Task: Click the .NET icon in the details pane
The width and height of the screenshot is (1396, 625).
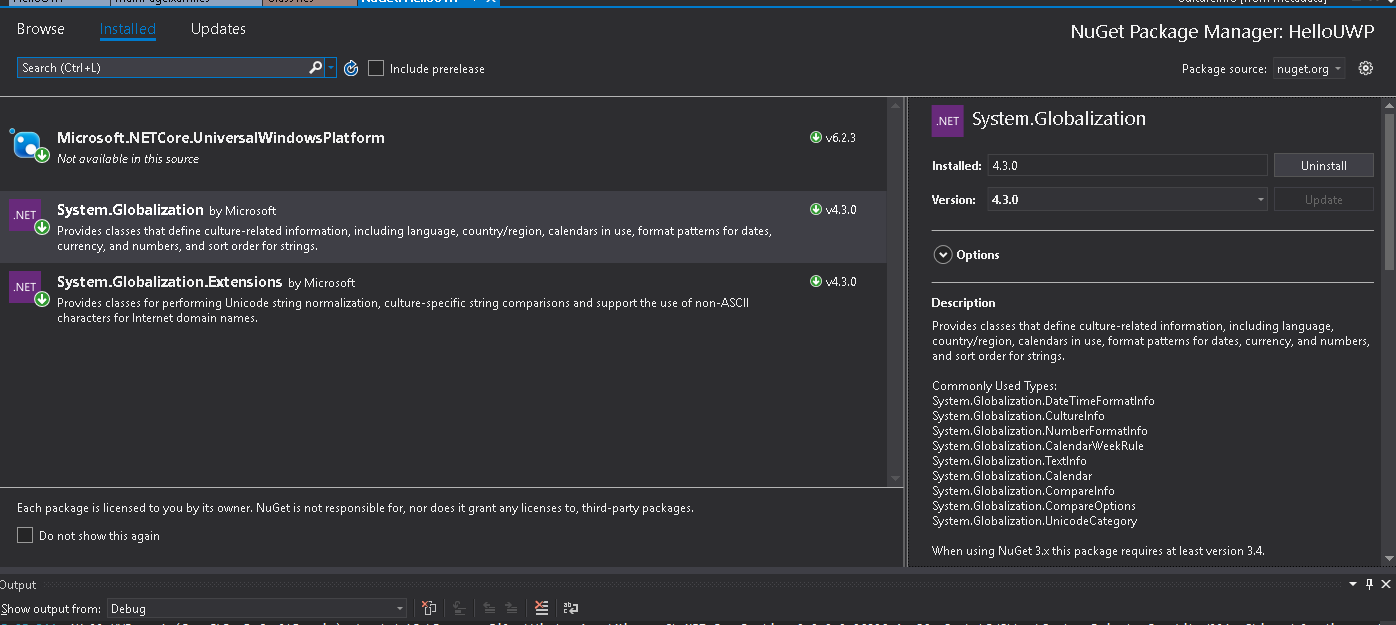Action: point(947,120)
